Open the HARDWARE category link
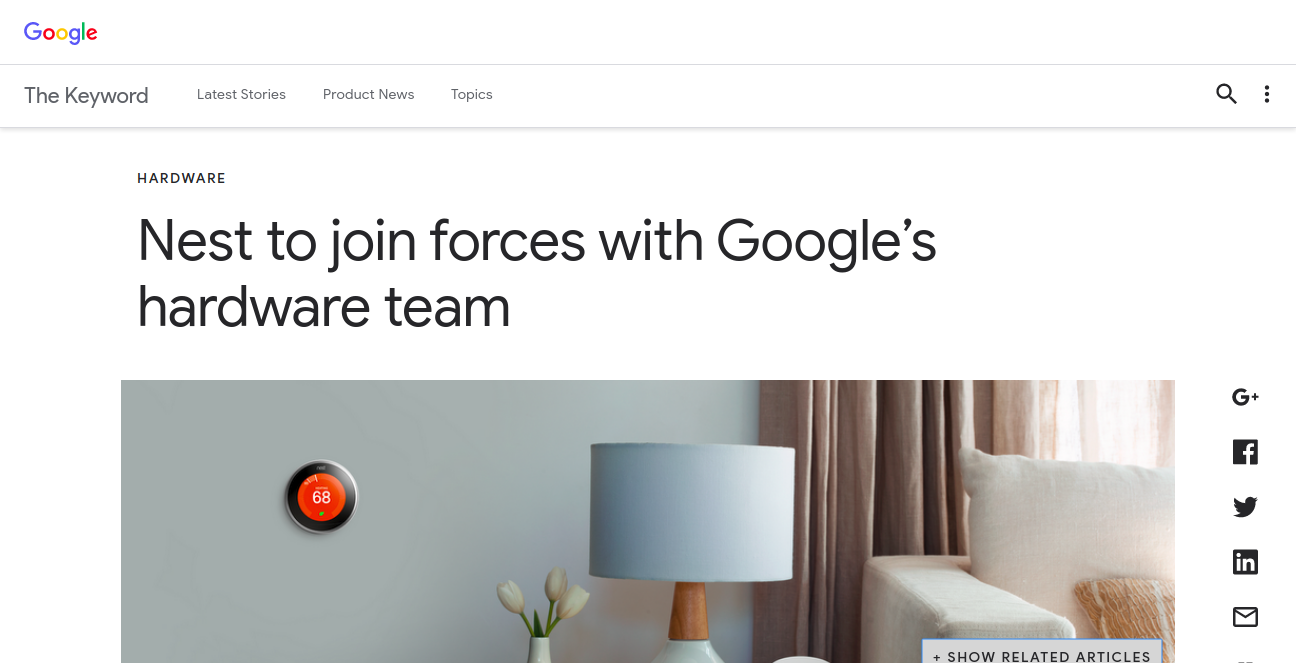Screen dimensions: 1296x663 pos(181,178)
